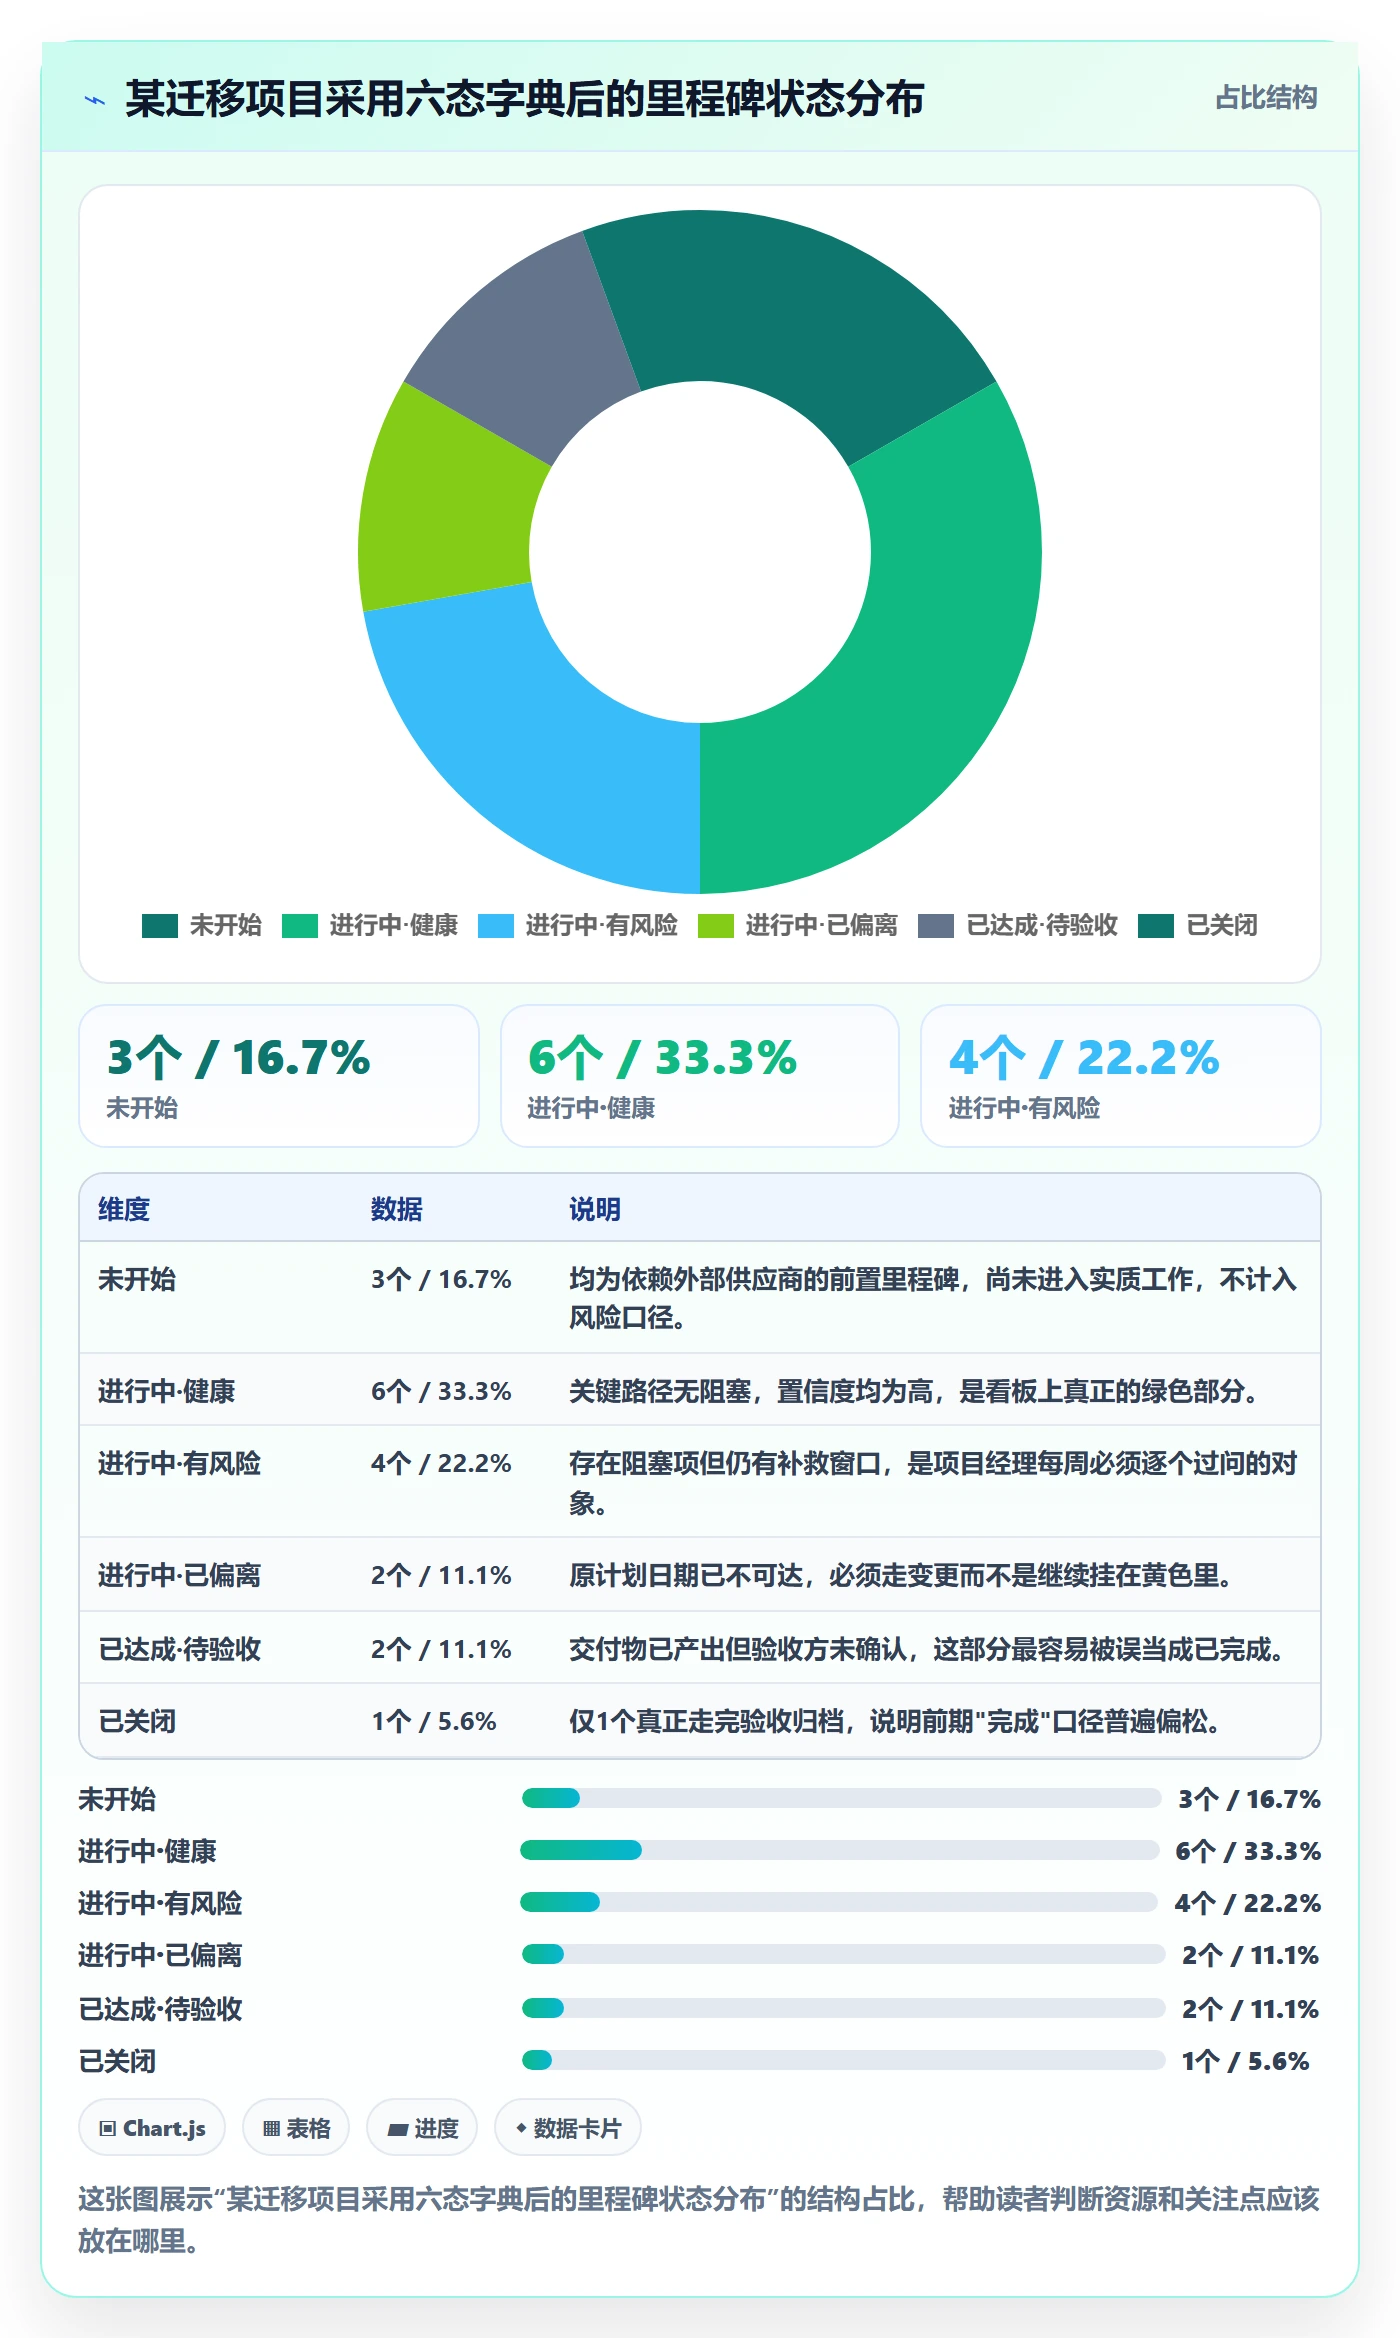The image size is (1400, 2338).
Task: Click the 数据 column header
Action: [x=396, y=1209]
